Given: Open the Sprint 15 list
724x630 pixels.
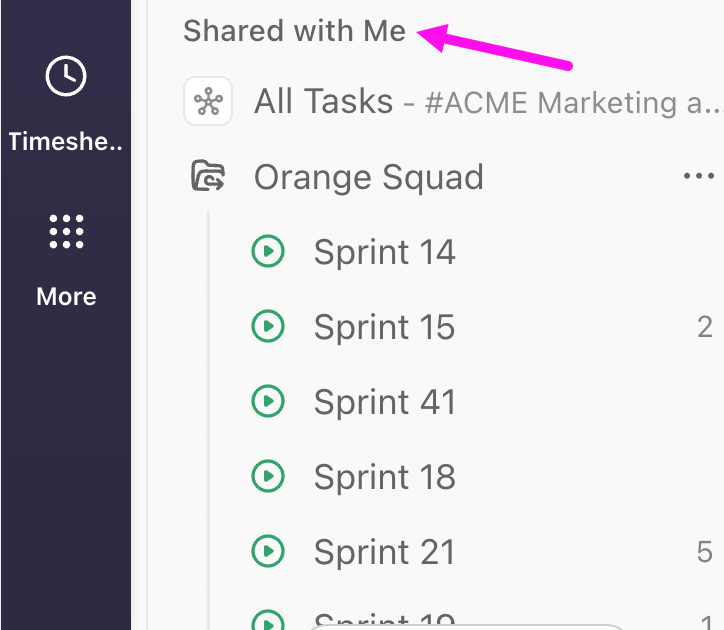Looking at the screenshot, I should [384, 327].
